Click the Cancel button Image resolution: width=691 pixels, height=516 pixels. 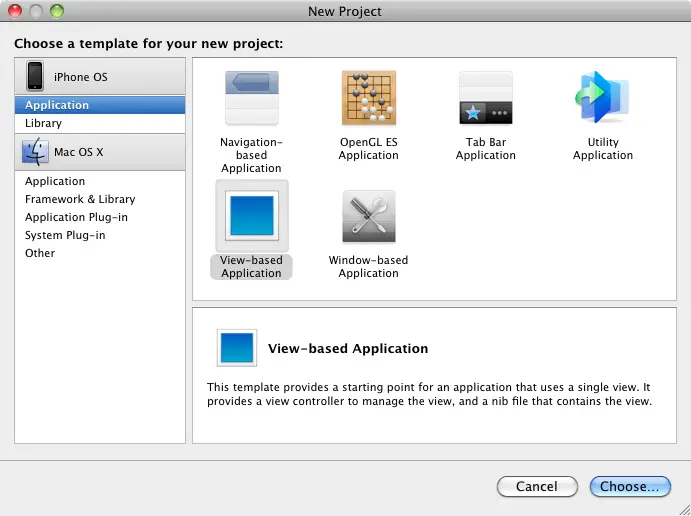click(537, 486)
